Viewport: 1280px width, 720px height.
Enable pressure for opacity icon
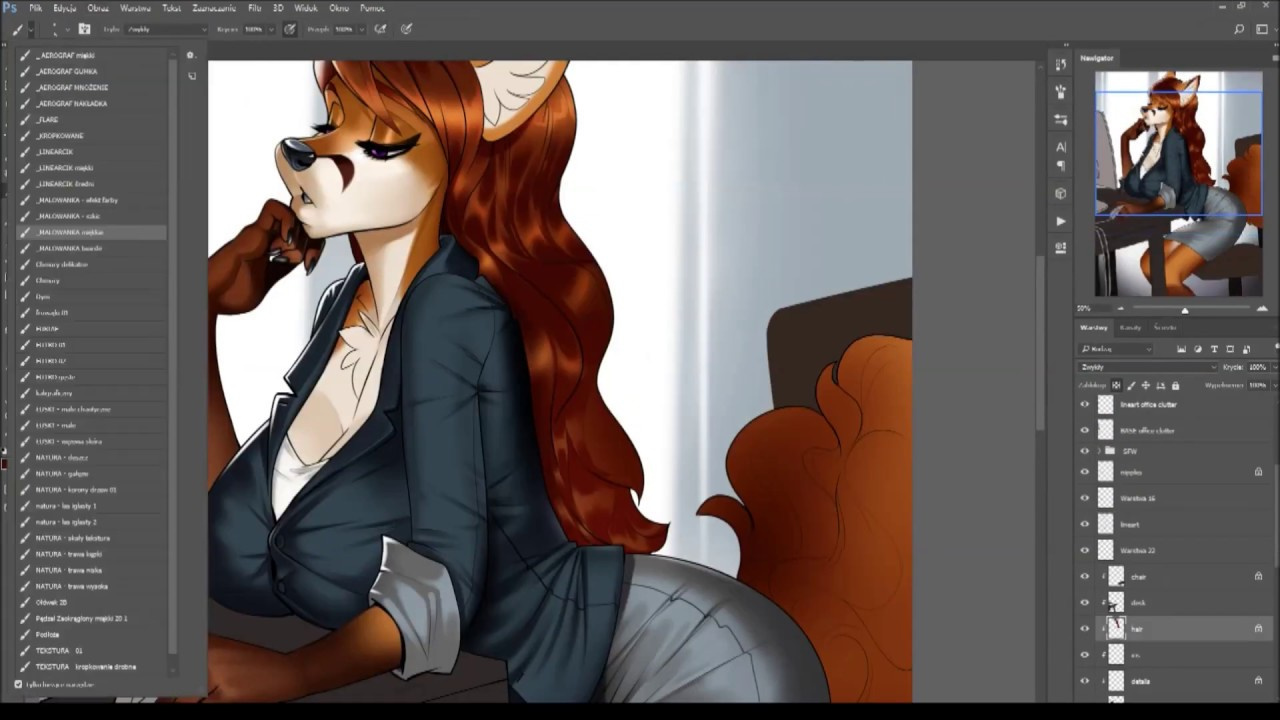click(290, 29)
